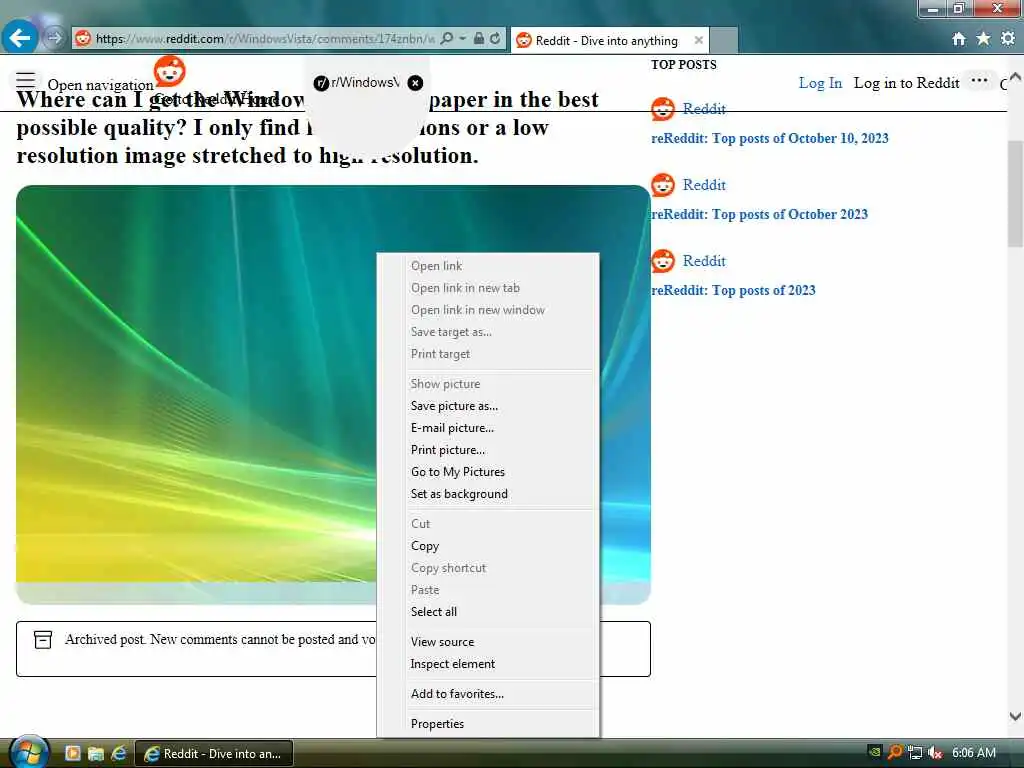Refresh the page with reload icon

pos(495,39)
